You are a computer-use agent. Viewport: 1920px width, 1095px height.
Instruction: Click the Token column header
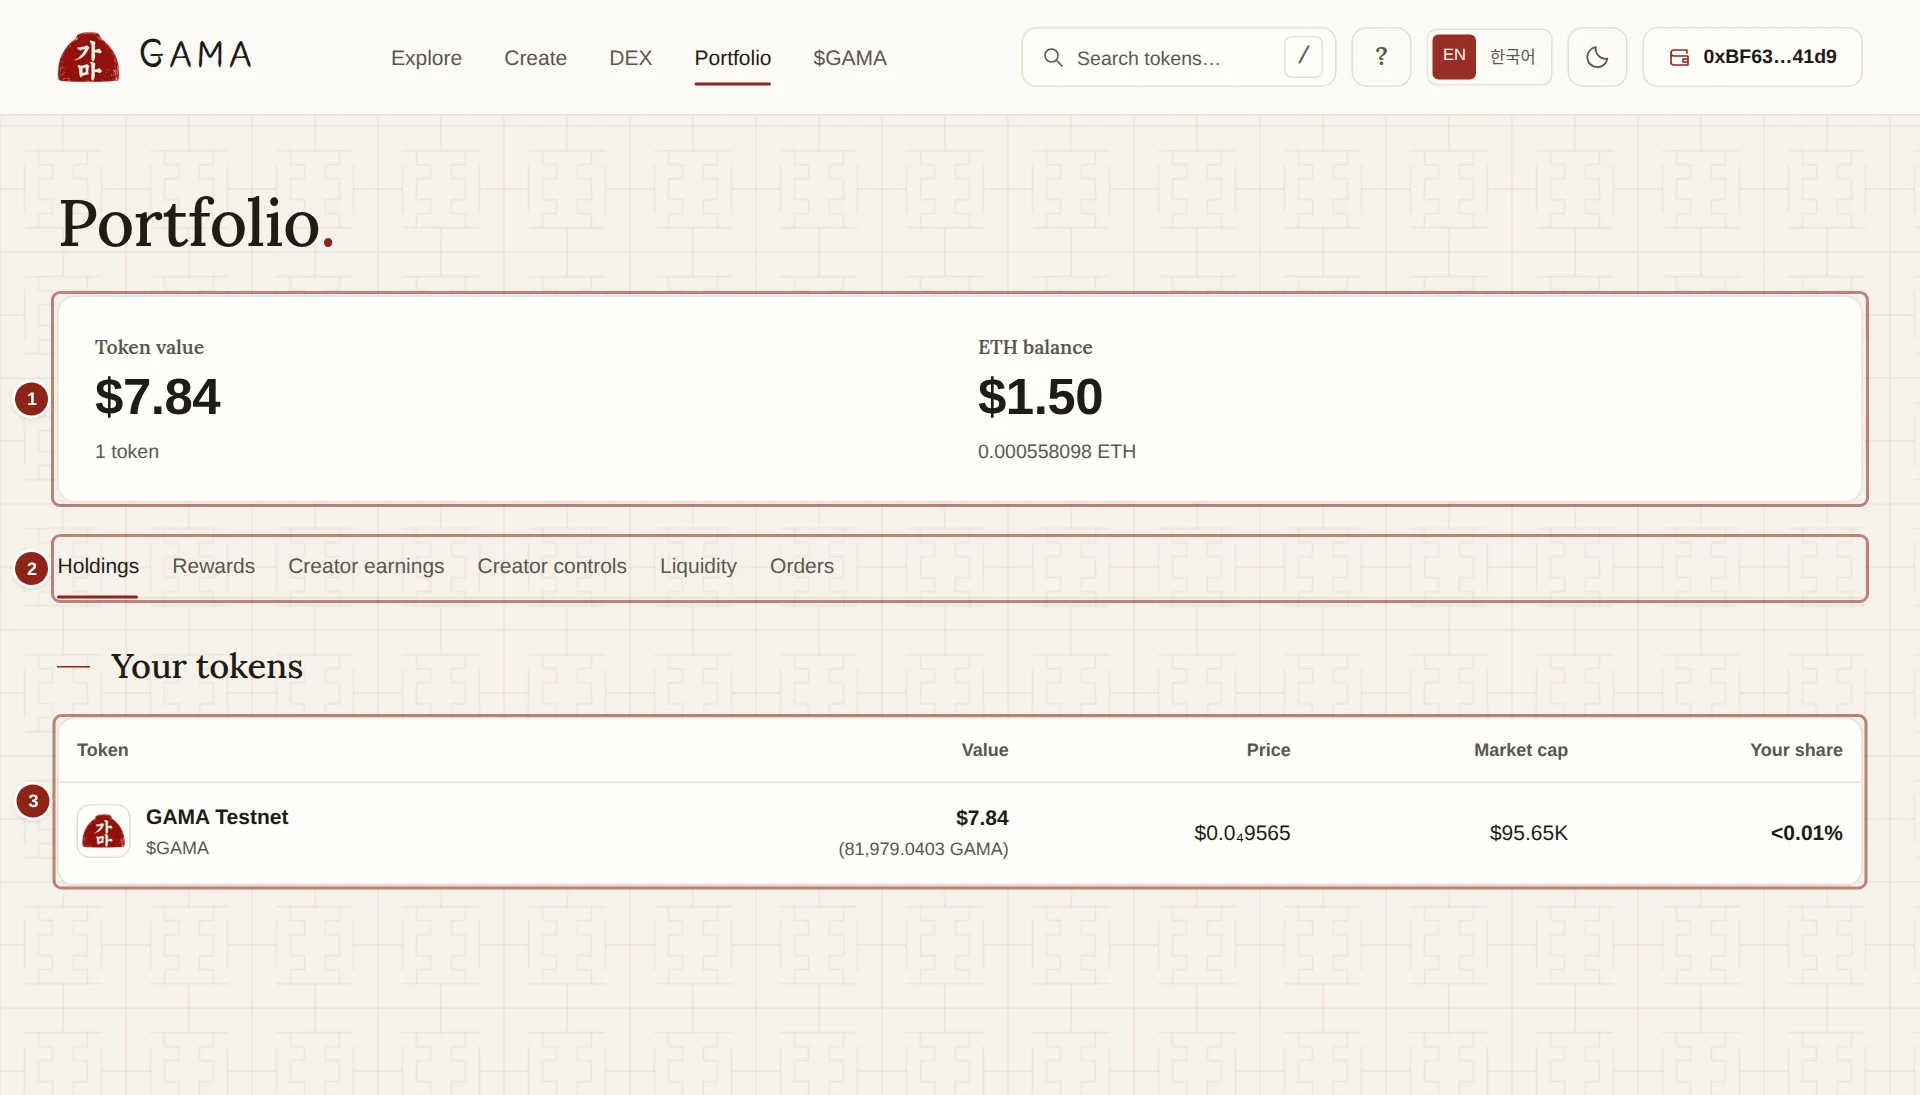(102, 750)
